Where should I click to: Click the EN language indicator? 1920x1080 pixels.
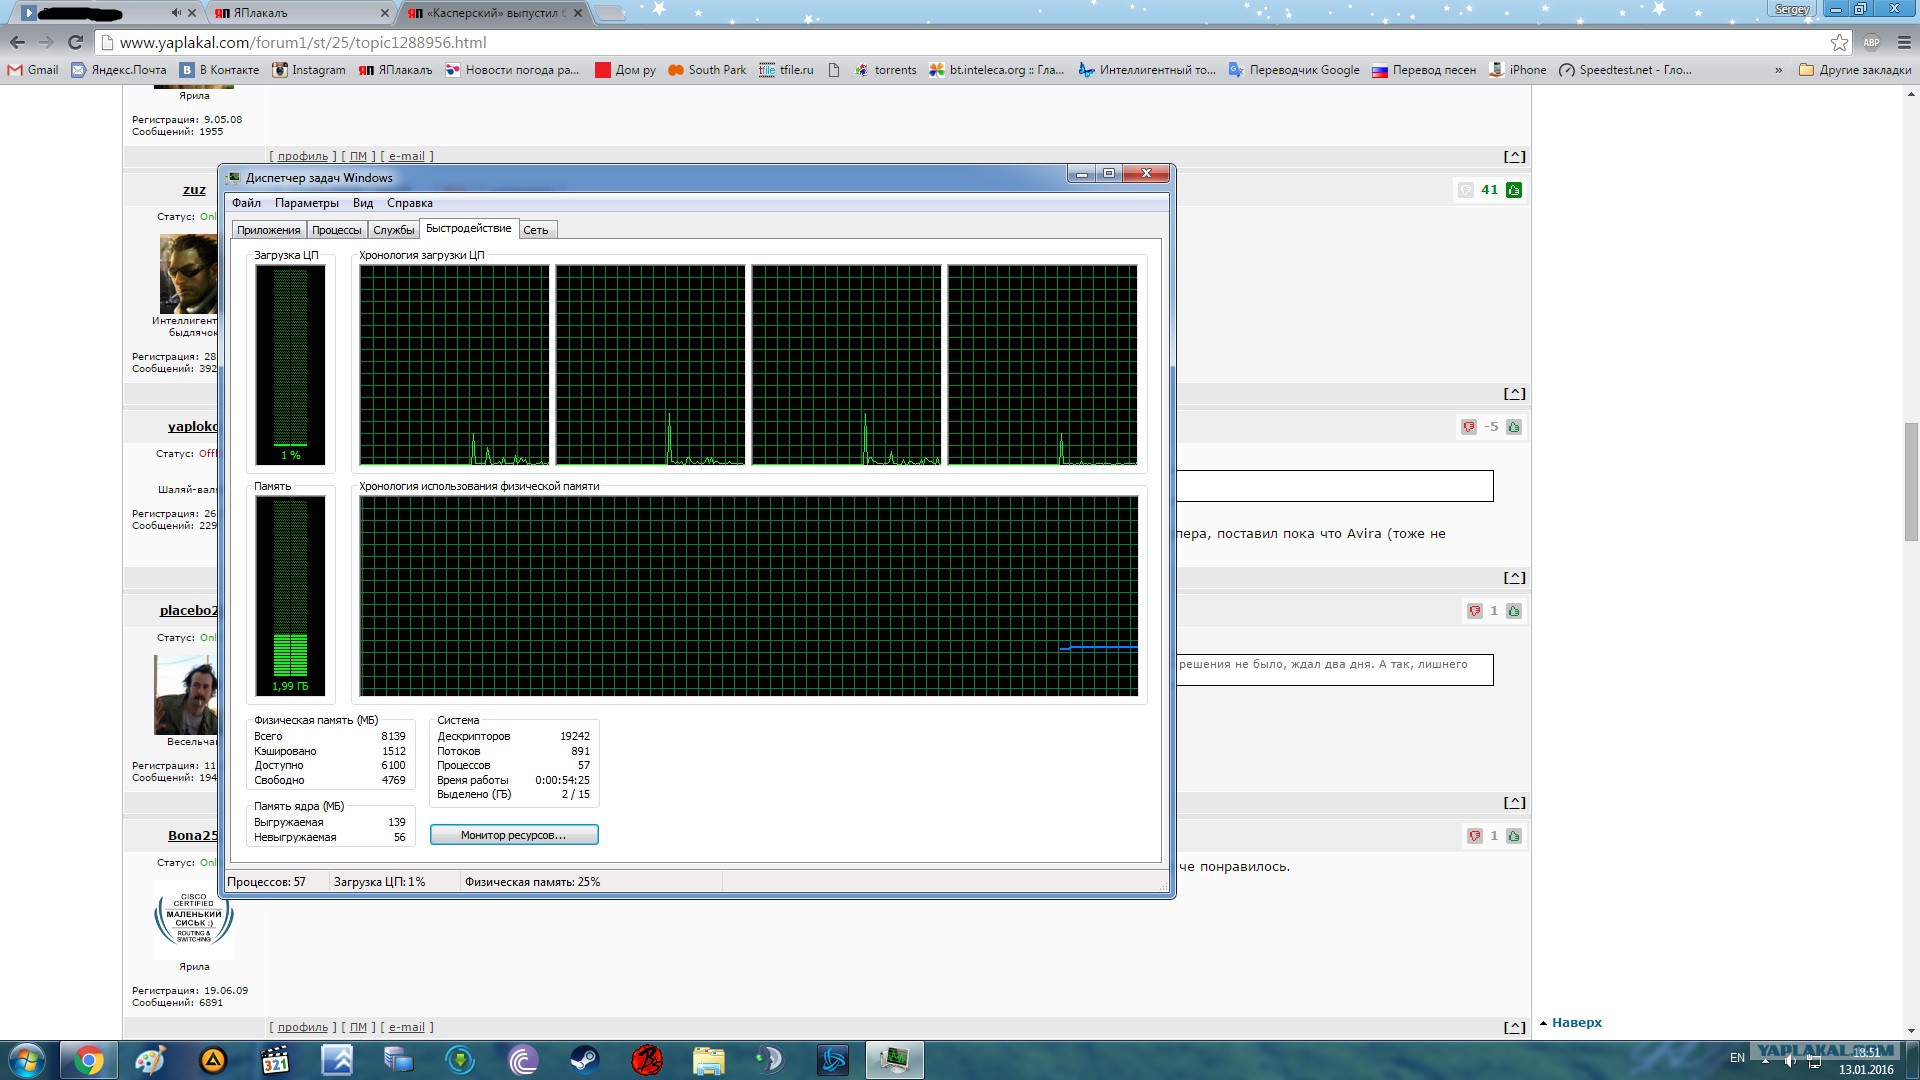pyautogui.click(x=1737, y=1058)
